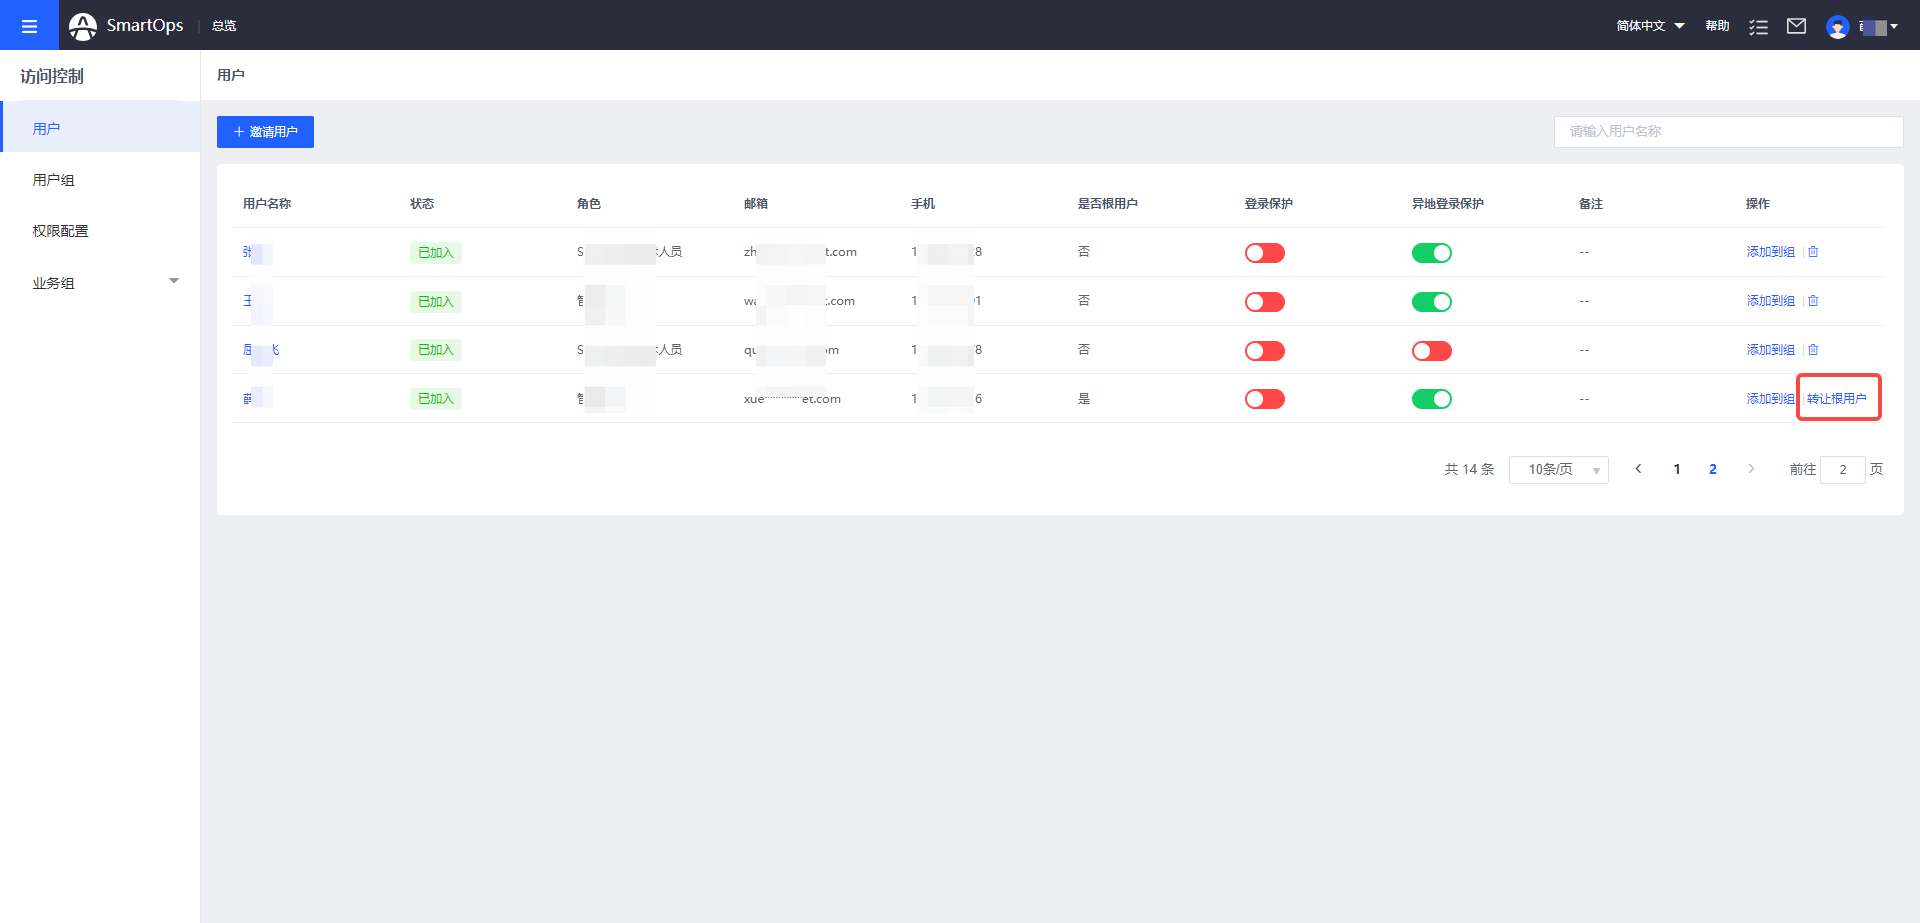
Task: Open the 简体中文 language dropdown
Action: pos(1650,26)
